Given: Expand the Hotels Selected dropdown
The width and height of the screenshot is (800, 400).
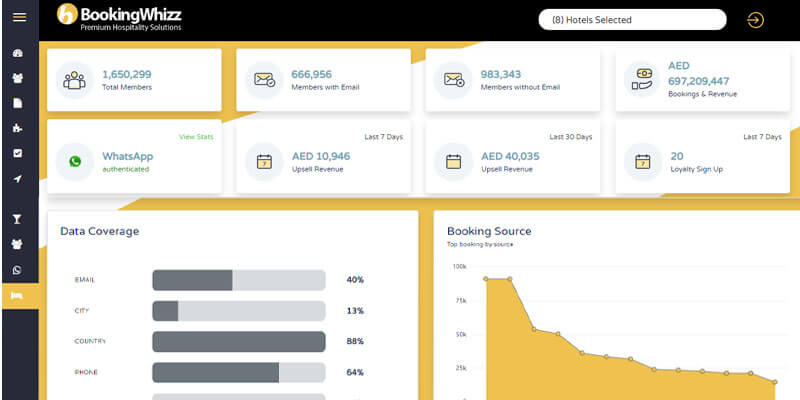Looking at the screenshot, I should 632,20.
